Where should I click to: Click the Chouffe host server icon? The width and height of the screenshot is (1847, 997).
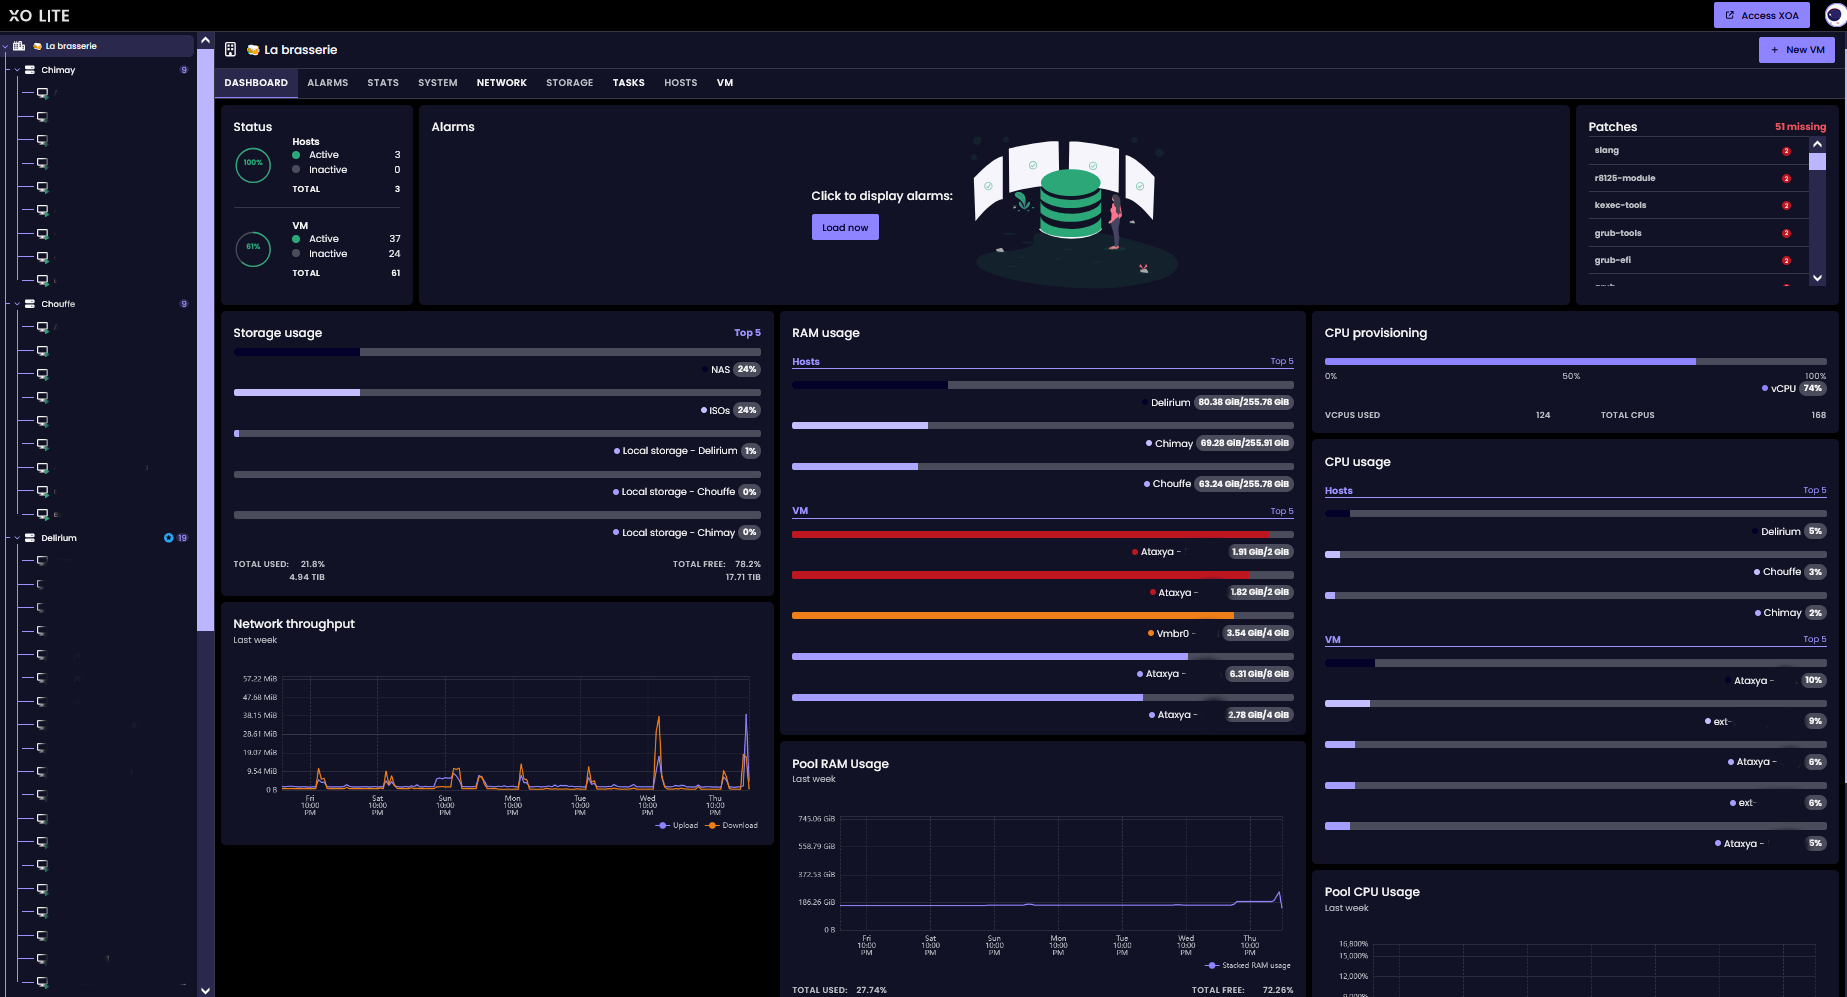pos(30,304)
